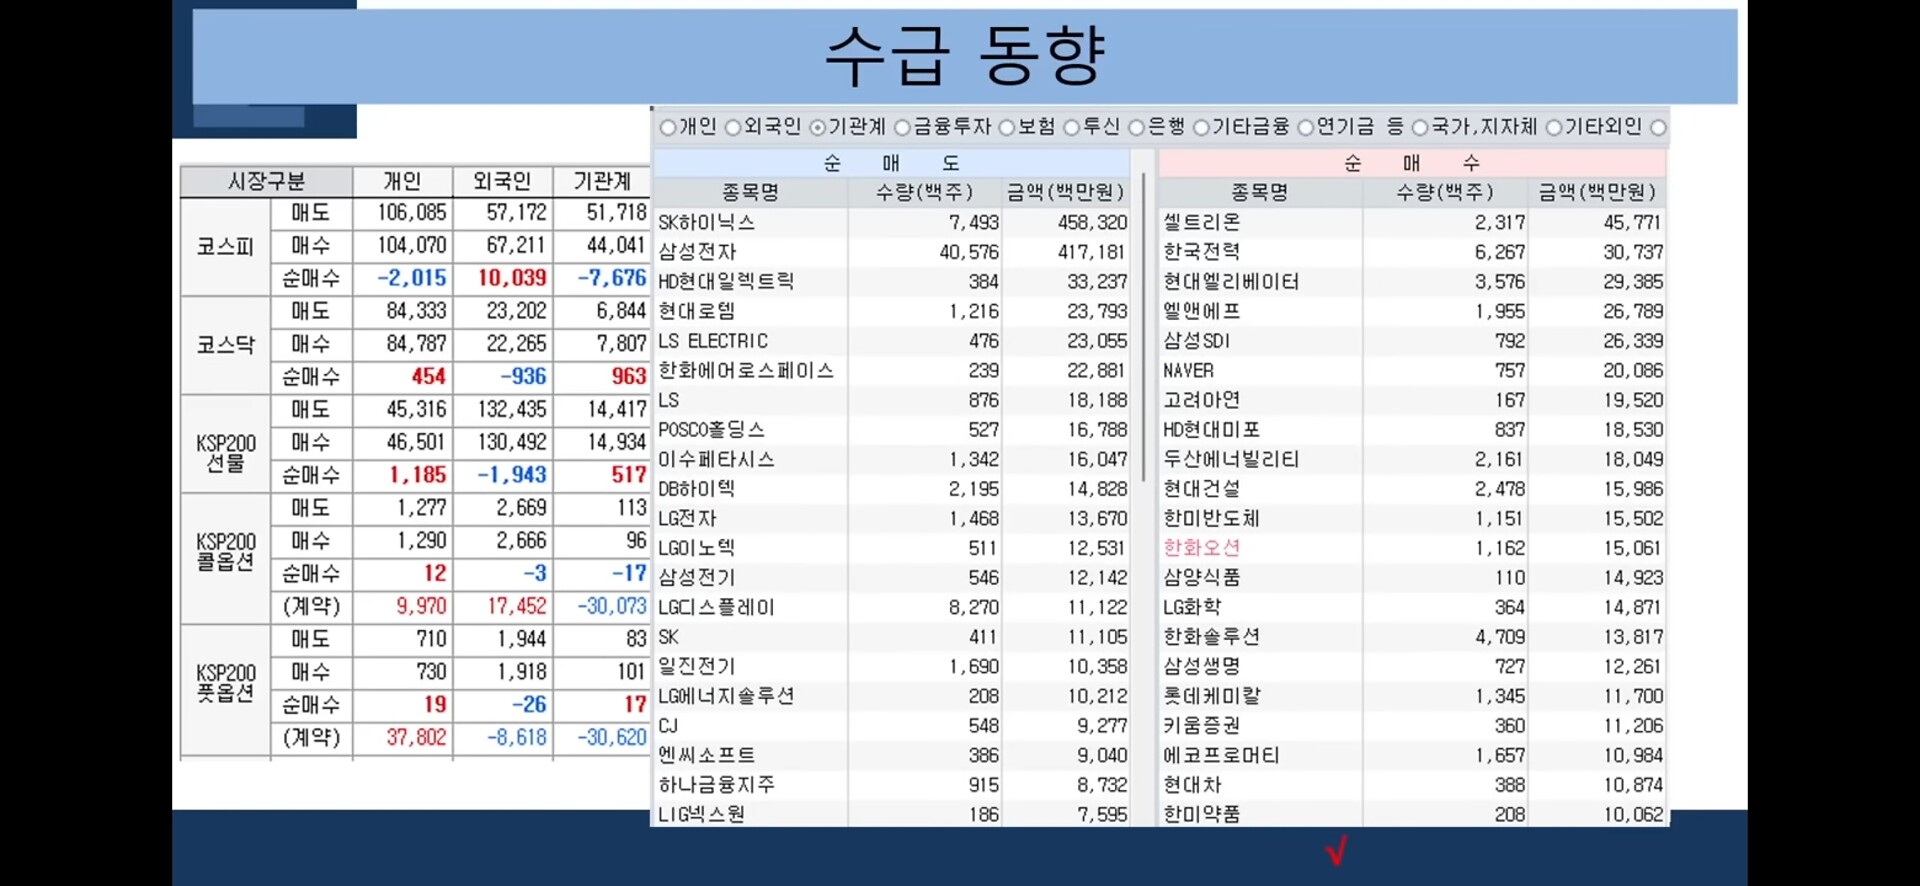Select the 삼성전자 row
Image resolution: width=1920 pixels, height=886 pixels.
click(x=892, y=252)
